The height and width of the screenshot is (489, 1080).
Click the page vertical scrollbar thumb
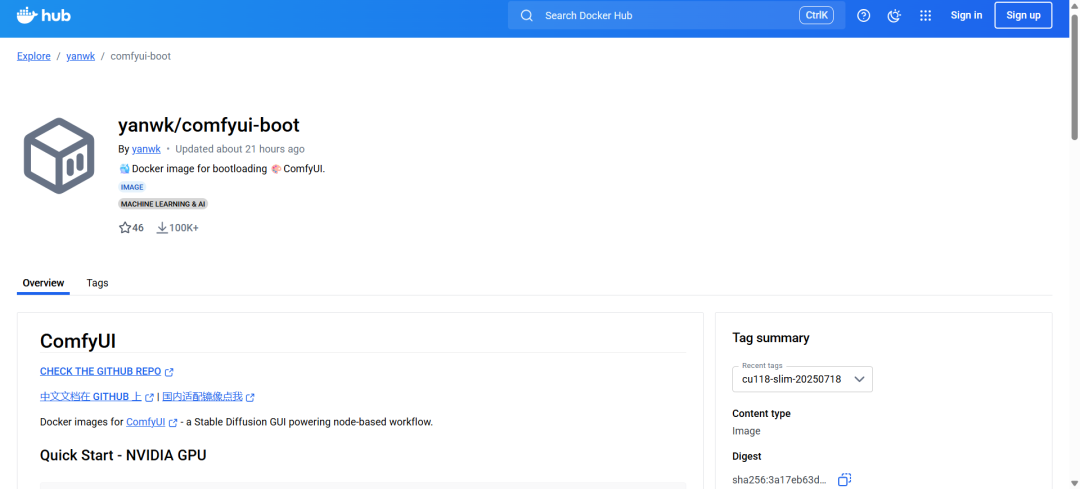(1074, 76)
